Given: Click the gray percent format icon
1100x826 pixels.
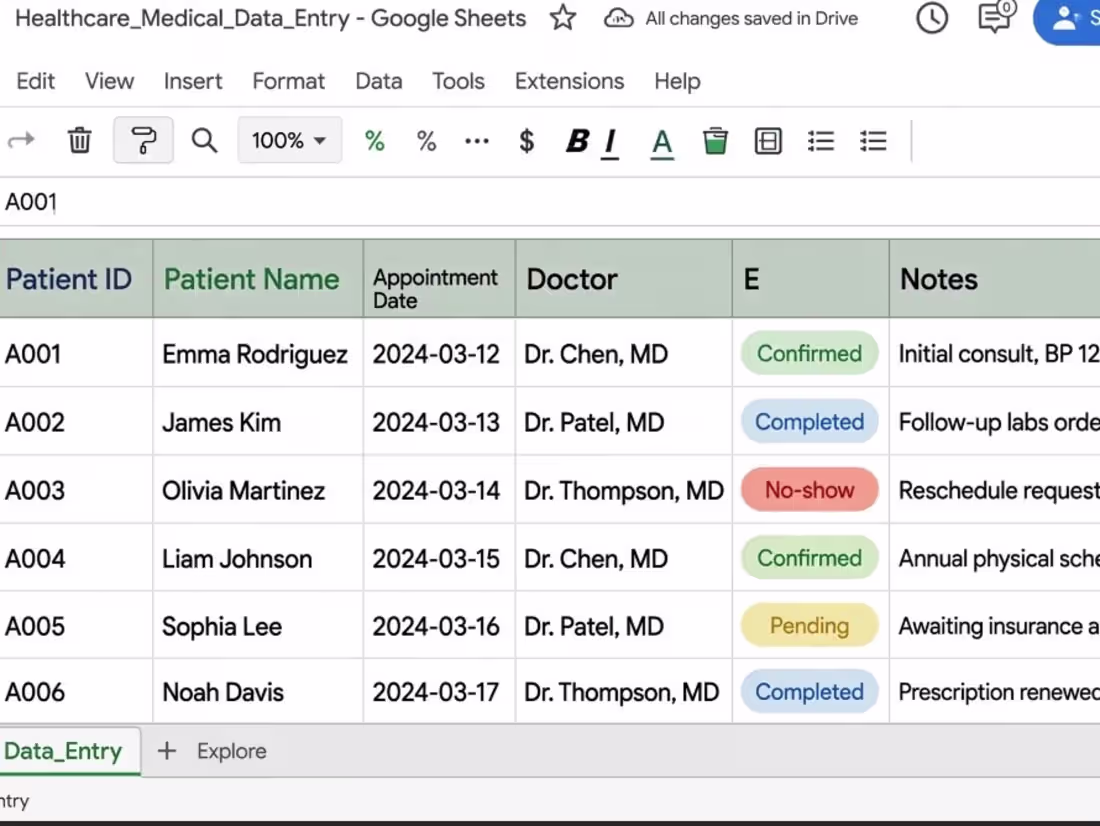Looking at the screenshot, I should 427,141.
